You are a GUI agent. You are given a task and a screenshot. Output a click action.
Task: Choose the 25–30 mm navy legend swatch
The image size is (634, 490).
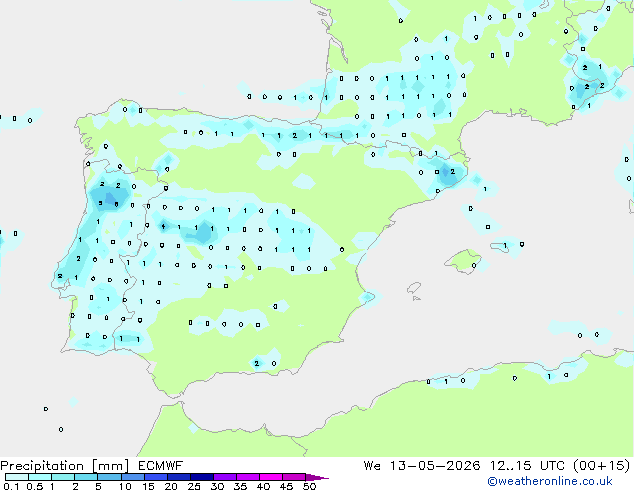pyautogui.click(x=202, y=477)
